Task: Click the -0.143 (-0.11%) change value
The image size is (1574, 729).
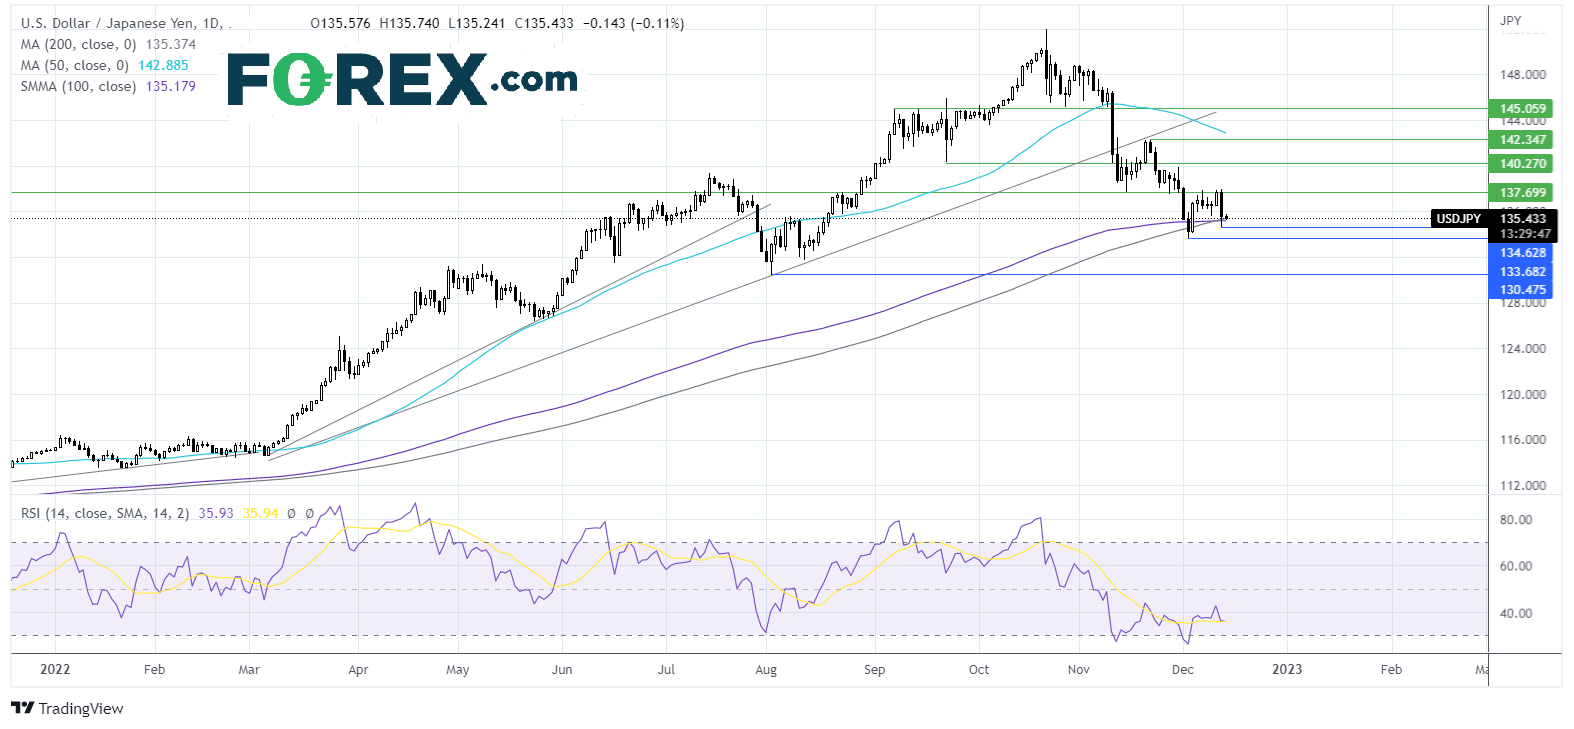Action: pyautogui.click(x=634, y=23)
